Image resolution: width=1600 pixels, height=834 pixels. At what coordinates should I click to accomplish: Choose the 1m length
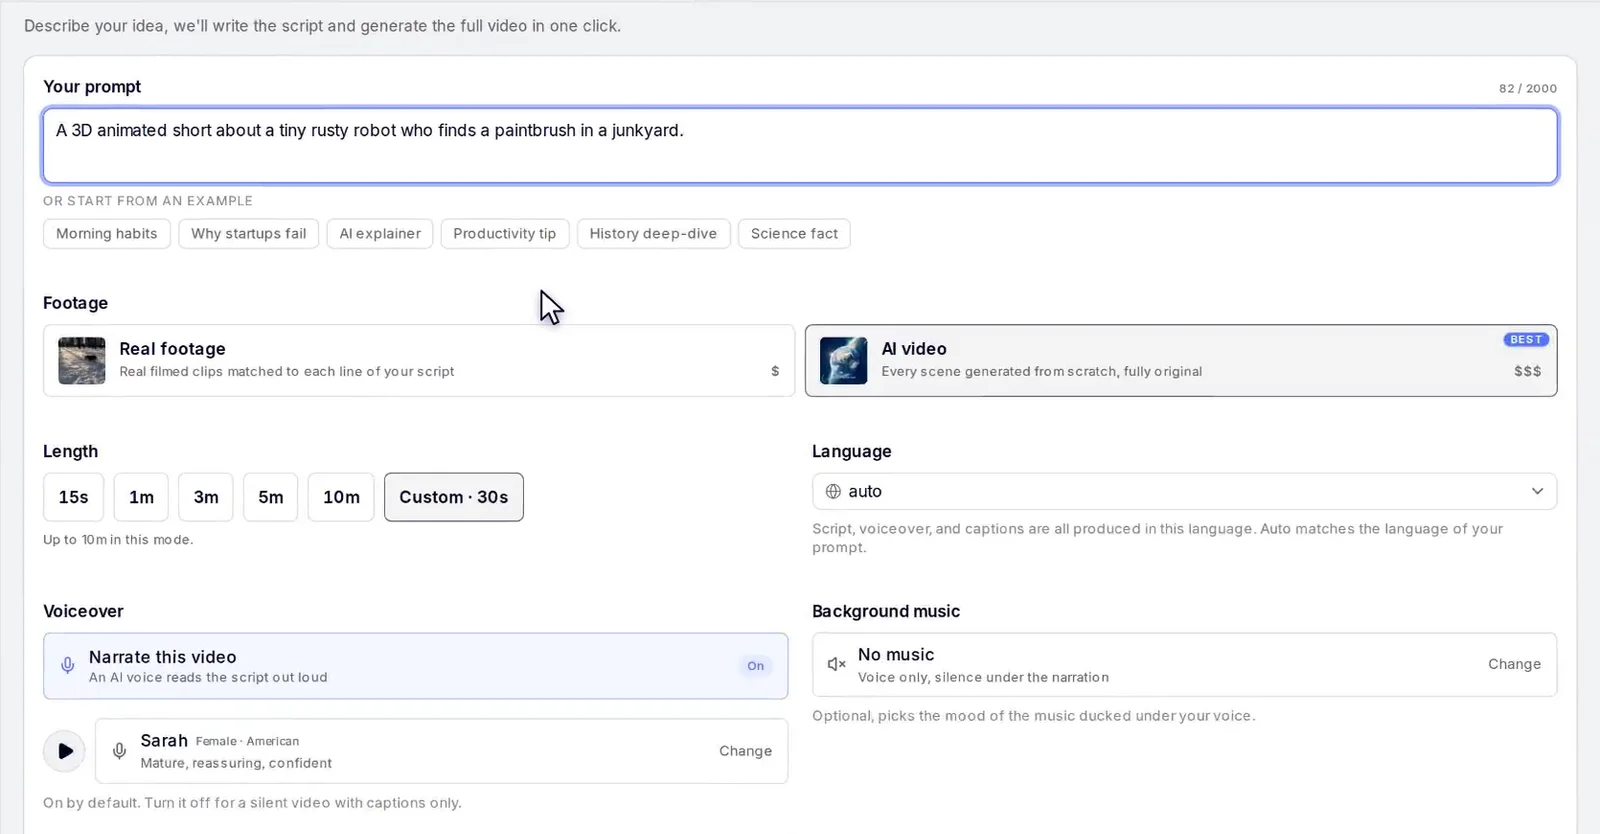(x=141, y=497)
